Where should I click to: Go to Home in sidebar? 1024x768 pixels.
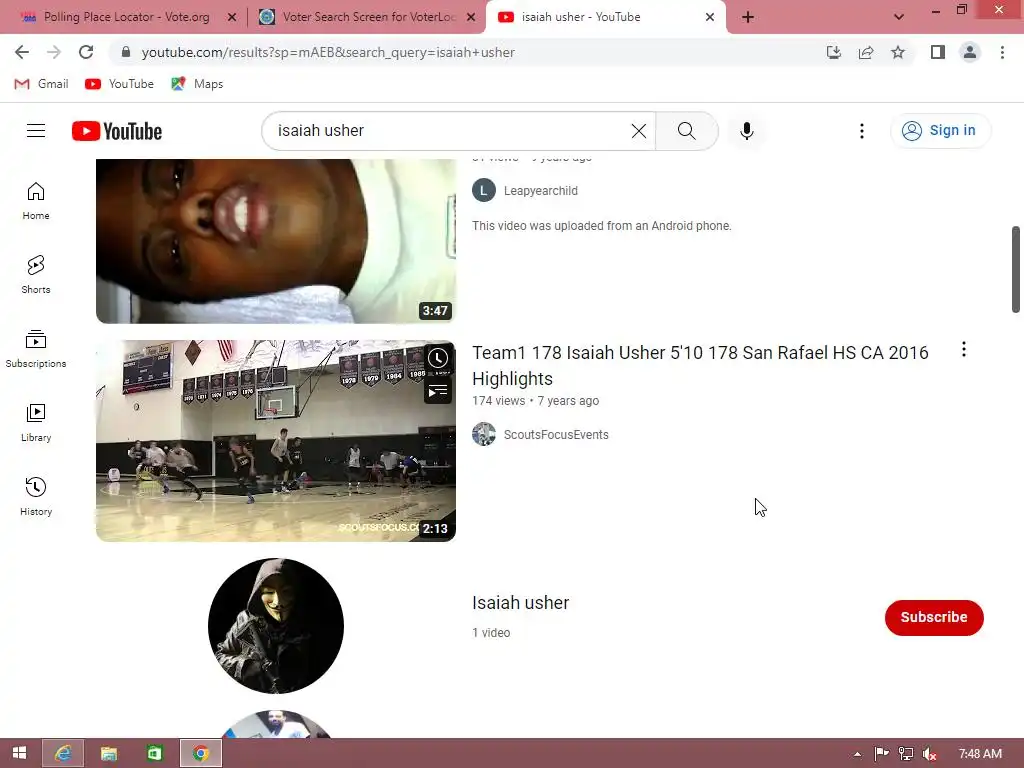click(x=36, y=201)
